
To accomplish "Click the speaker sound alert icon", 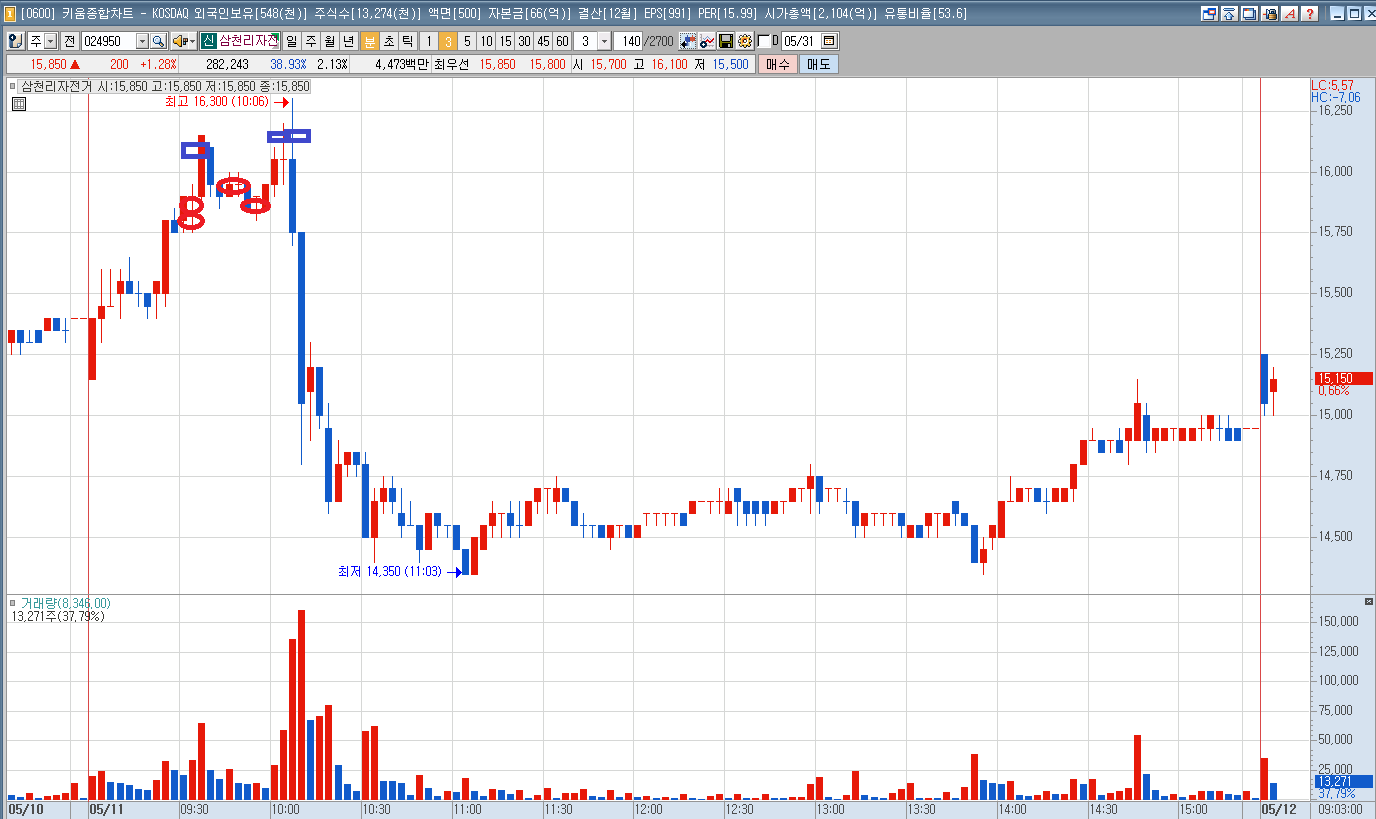I will click(179, 41).
